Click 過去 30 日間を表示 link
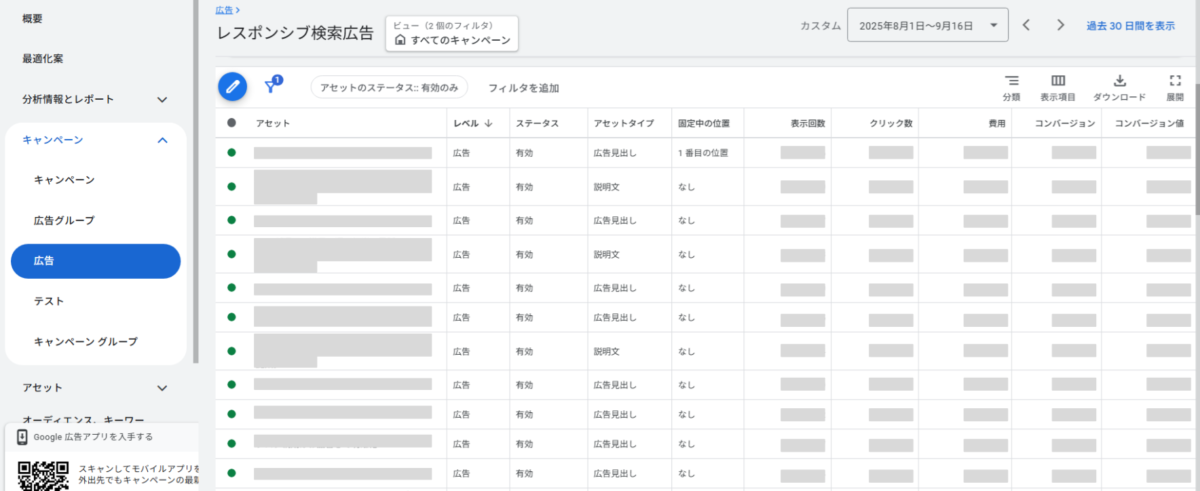Screen dimensions: 1200x491 pyautogui.click(x=1130, y=26)
